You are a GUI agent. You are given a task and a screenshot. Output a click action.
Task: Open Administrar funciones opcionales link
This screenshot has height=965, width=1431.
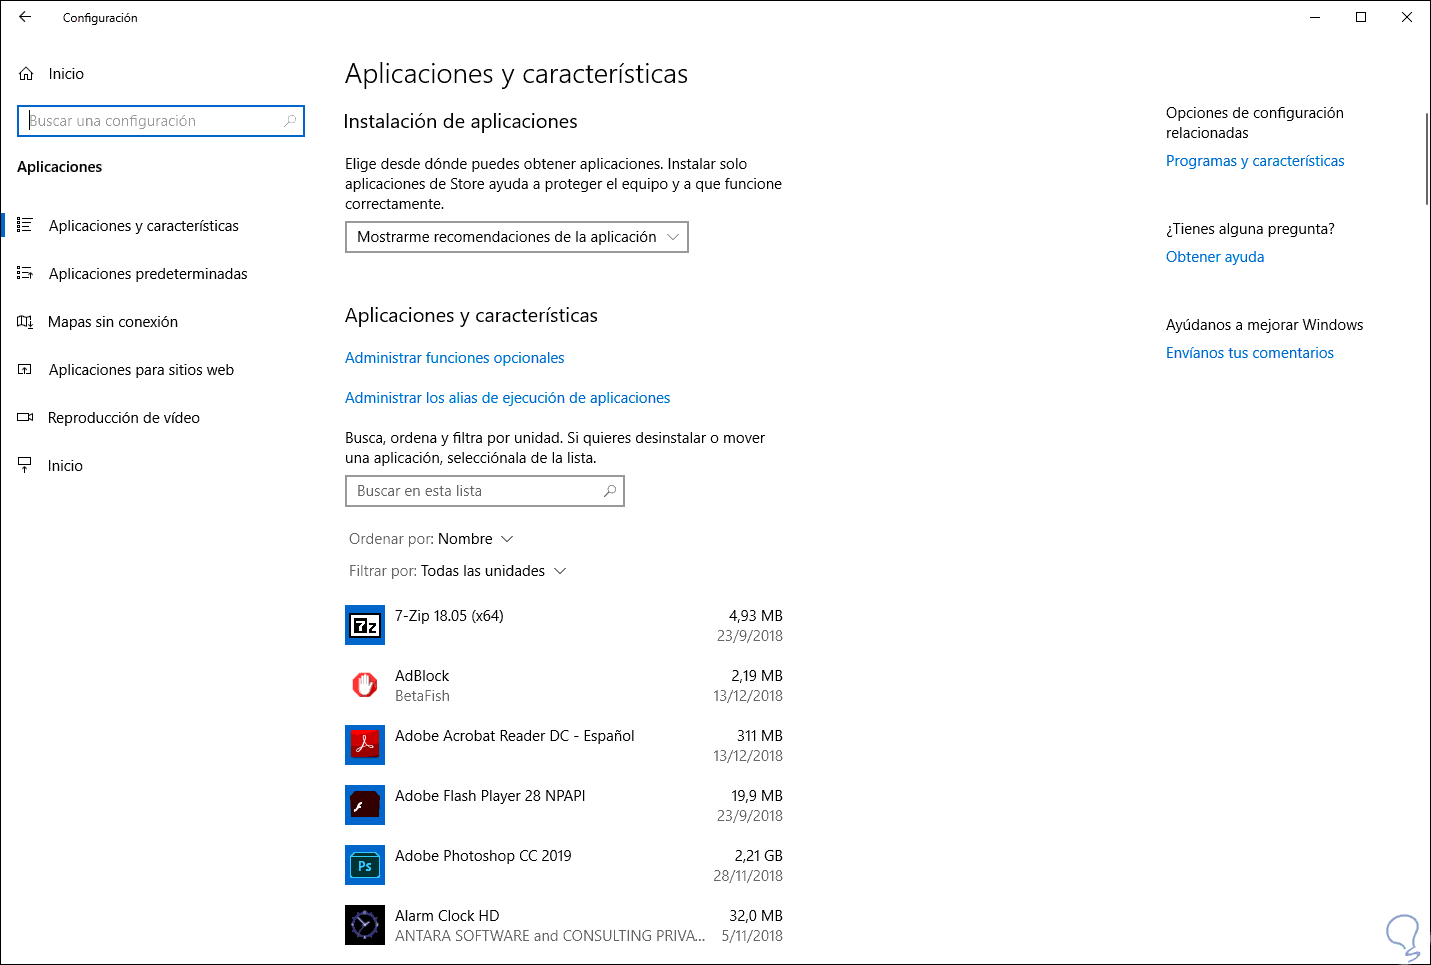(x=454, y=358)
